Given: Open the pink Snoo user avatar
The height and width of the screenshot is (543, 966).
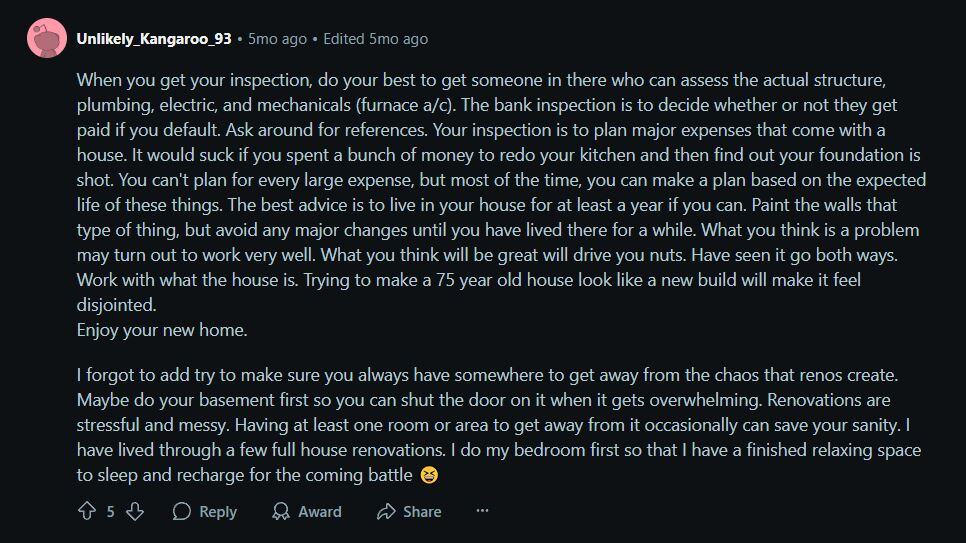Looking at the screenshot, I should [47, 38].
